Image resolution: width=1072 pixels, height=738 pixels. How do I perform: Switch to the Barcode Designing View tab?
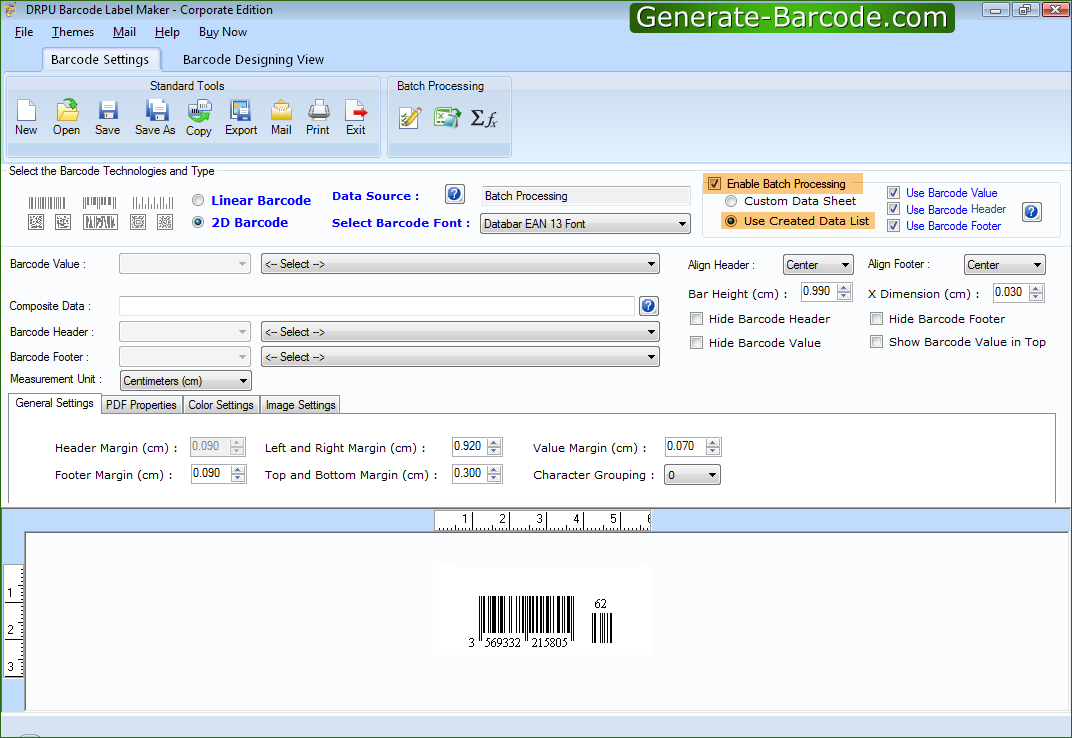tap(252, 59)
